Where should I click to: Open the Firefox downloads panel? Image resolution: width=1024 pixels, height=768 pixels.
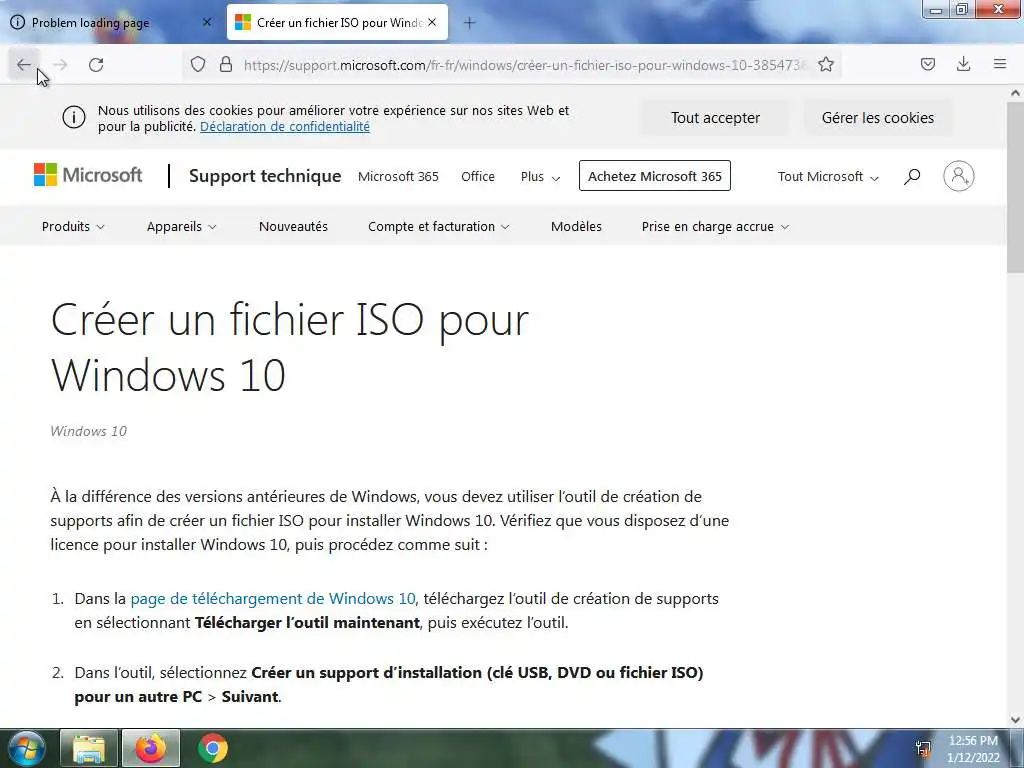pos(963,64)
